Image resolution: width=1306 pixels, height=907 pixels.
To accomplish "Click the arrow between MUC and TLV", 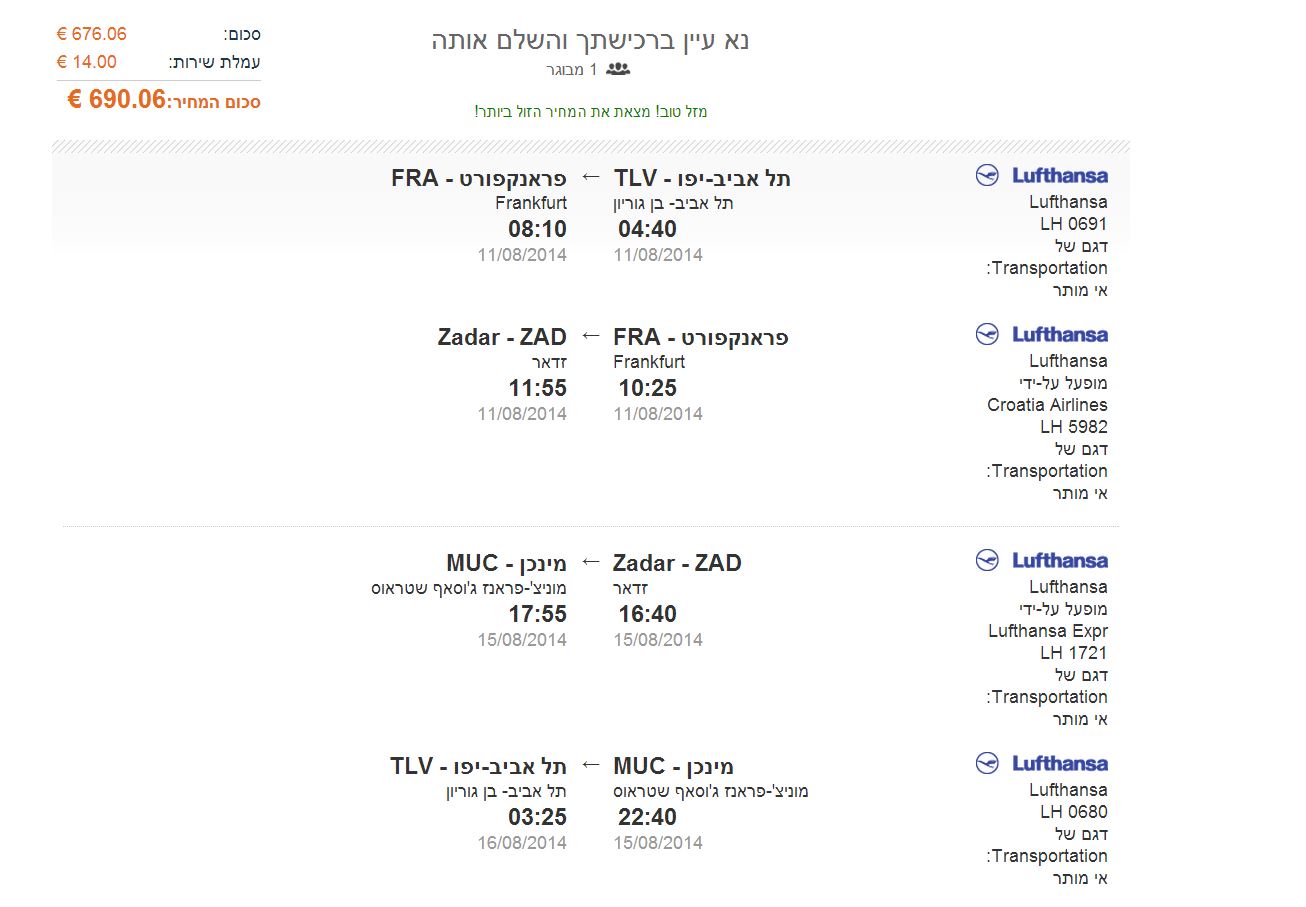I will tap(591, 765).
